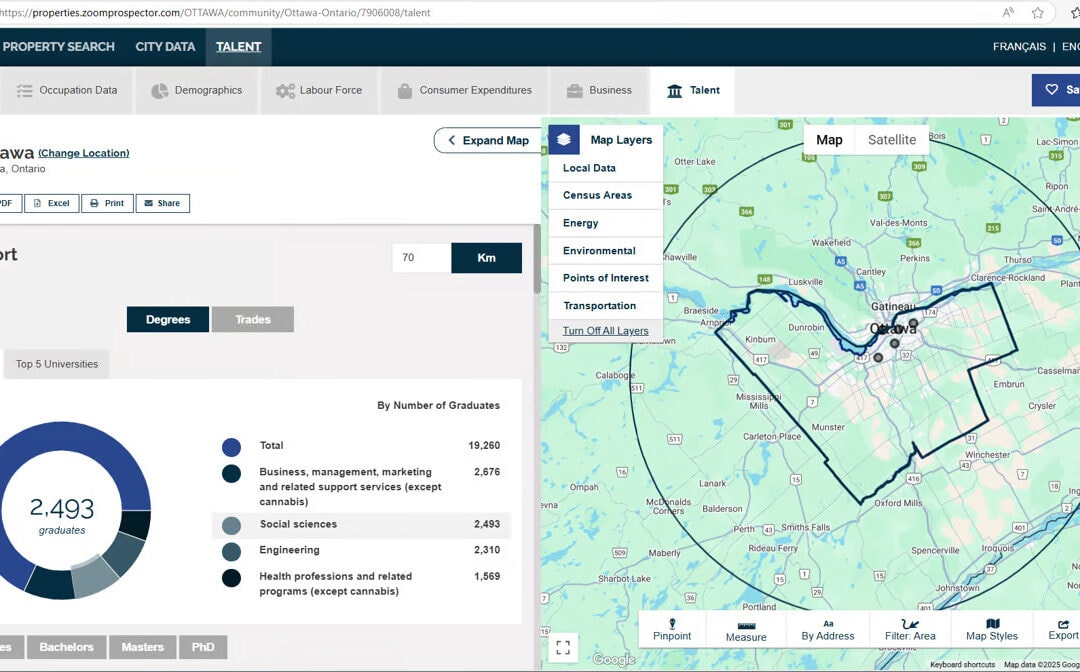The height and width of the screenshot is (672, 1080).
Task: Click the Change Location link
Action: click(x=84, y=153)
